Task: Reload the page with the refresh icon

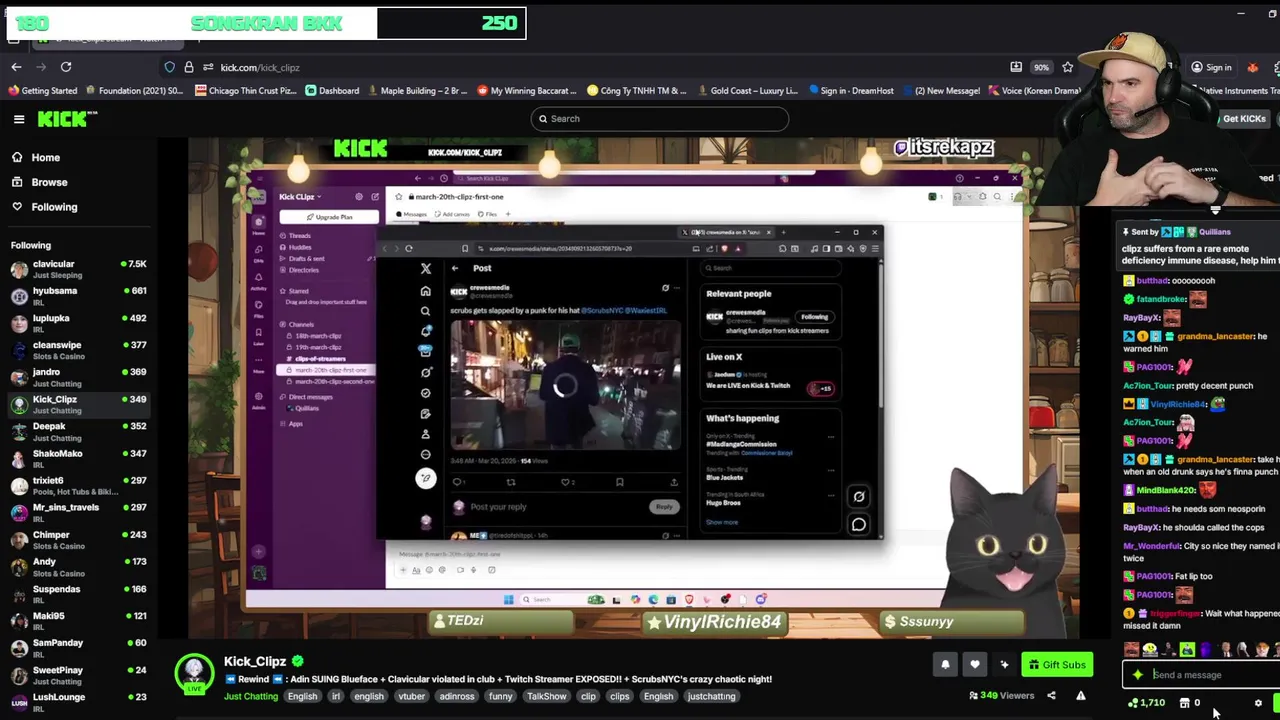Action: click(x=66, y=67)
